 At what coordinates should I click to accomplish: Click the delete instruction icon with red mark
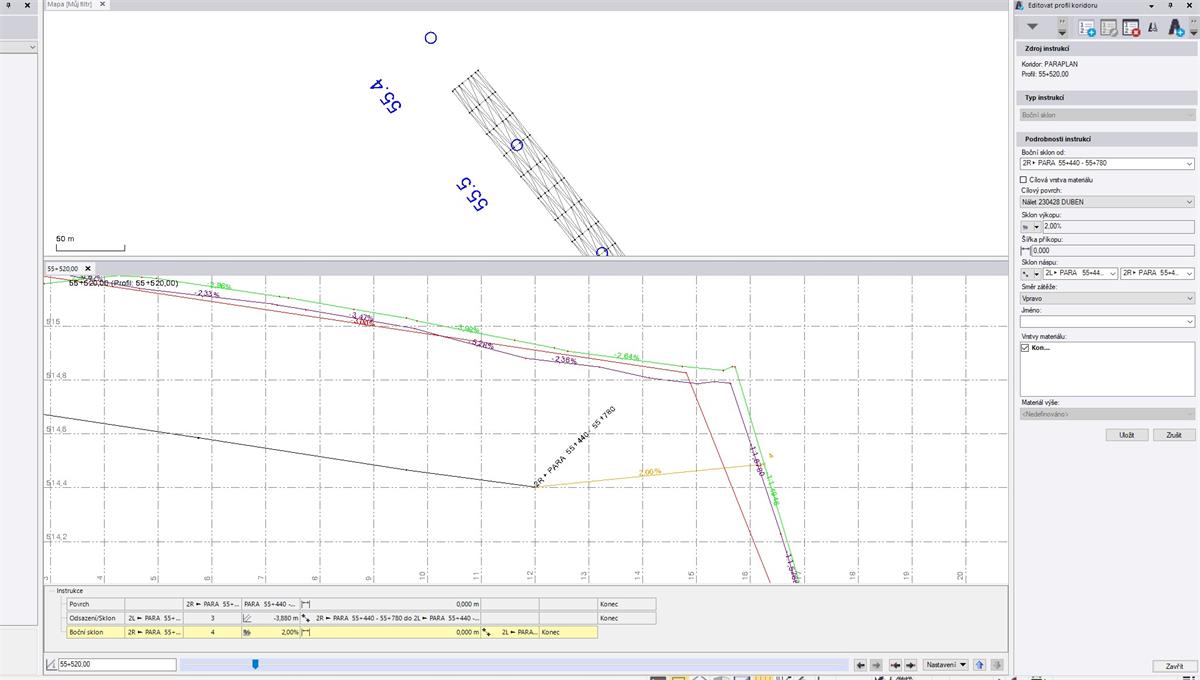(x=1131, y=28)
